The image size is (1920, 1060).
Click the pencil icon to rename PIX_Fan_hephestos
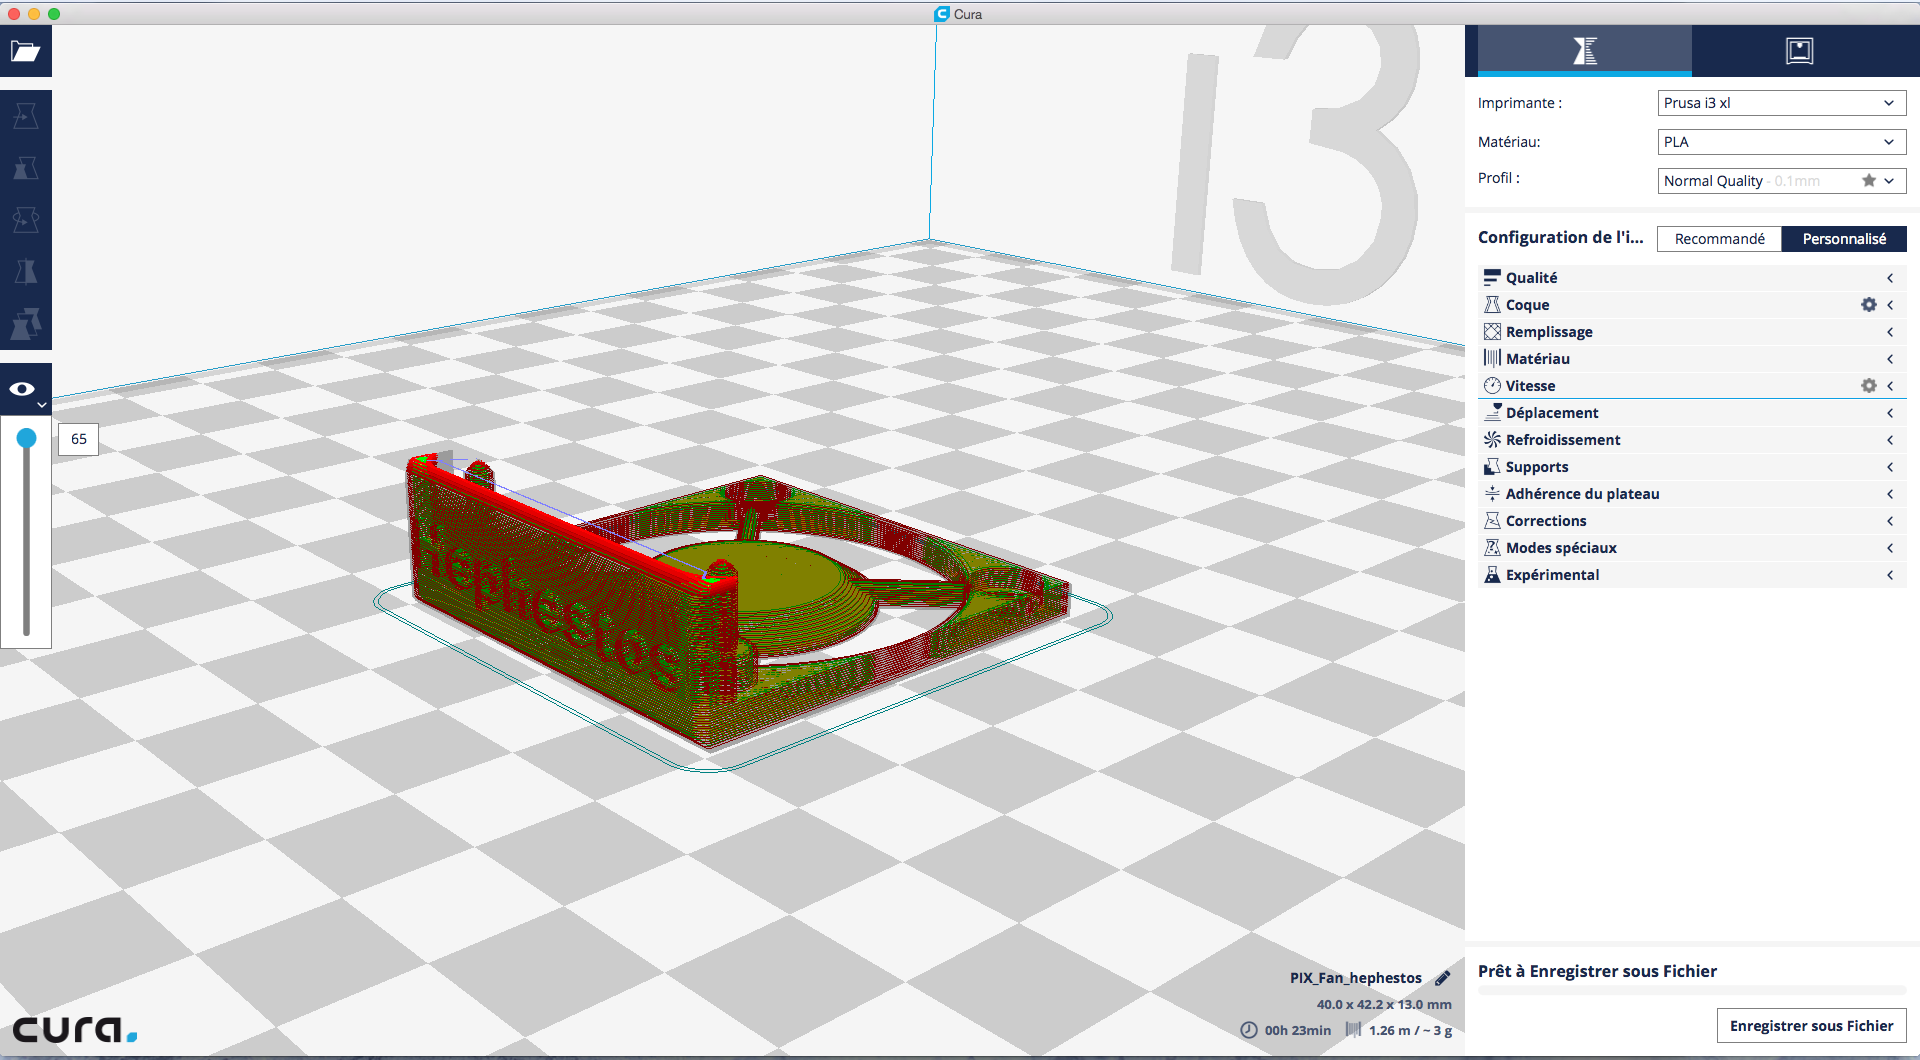click(x=1442, y=978)
